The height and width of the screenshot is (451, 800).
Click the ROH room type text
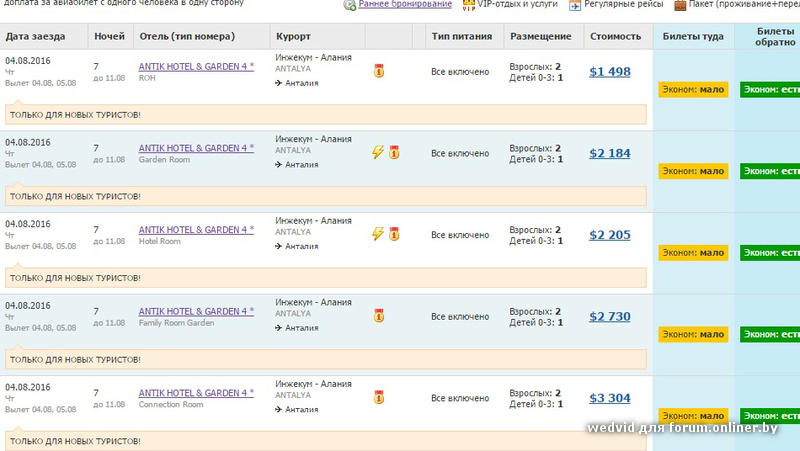point(147,78)
